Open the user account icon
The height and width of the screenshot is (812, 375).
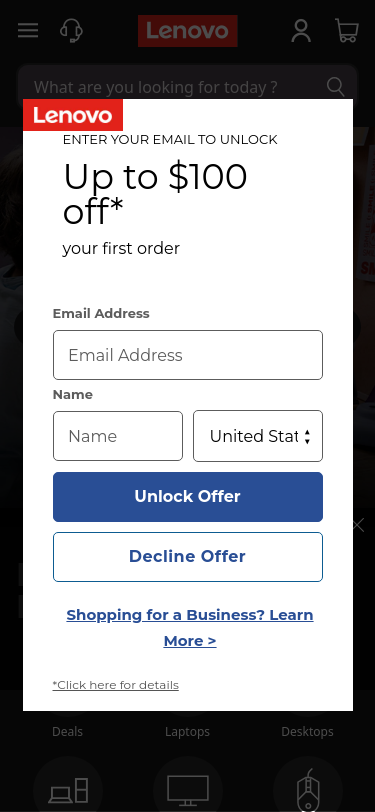pyautogui.click(x=301, y=31)
